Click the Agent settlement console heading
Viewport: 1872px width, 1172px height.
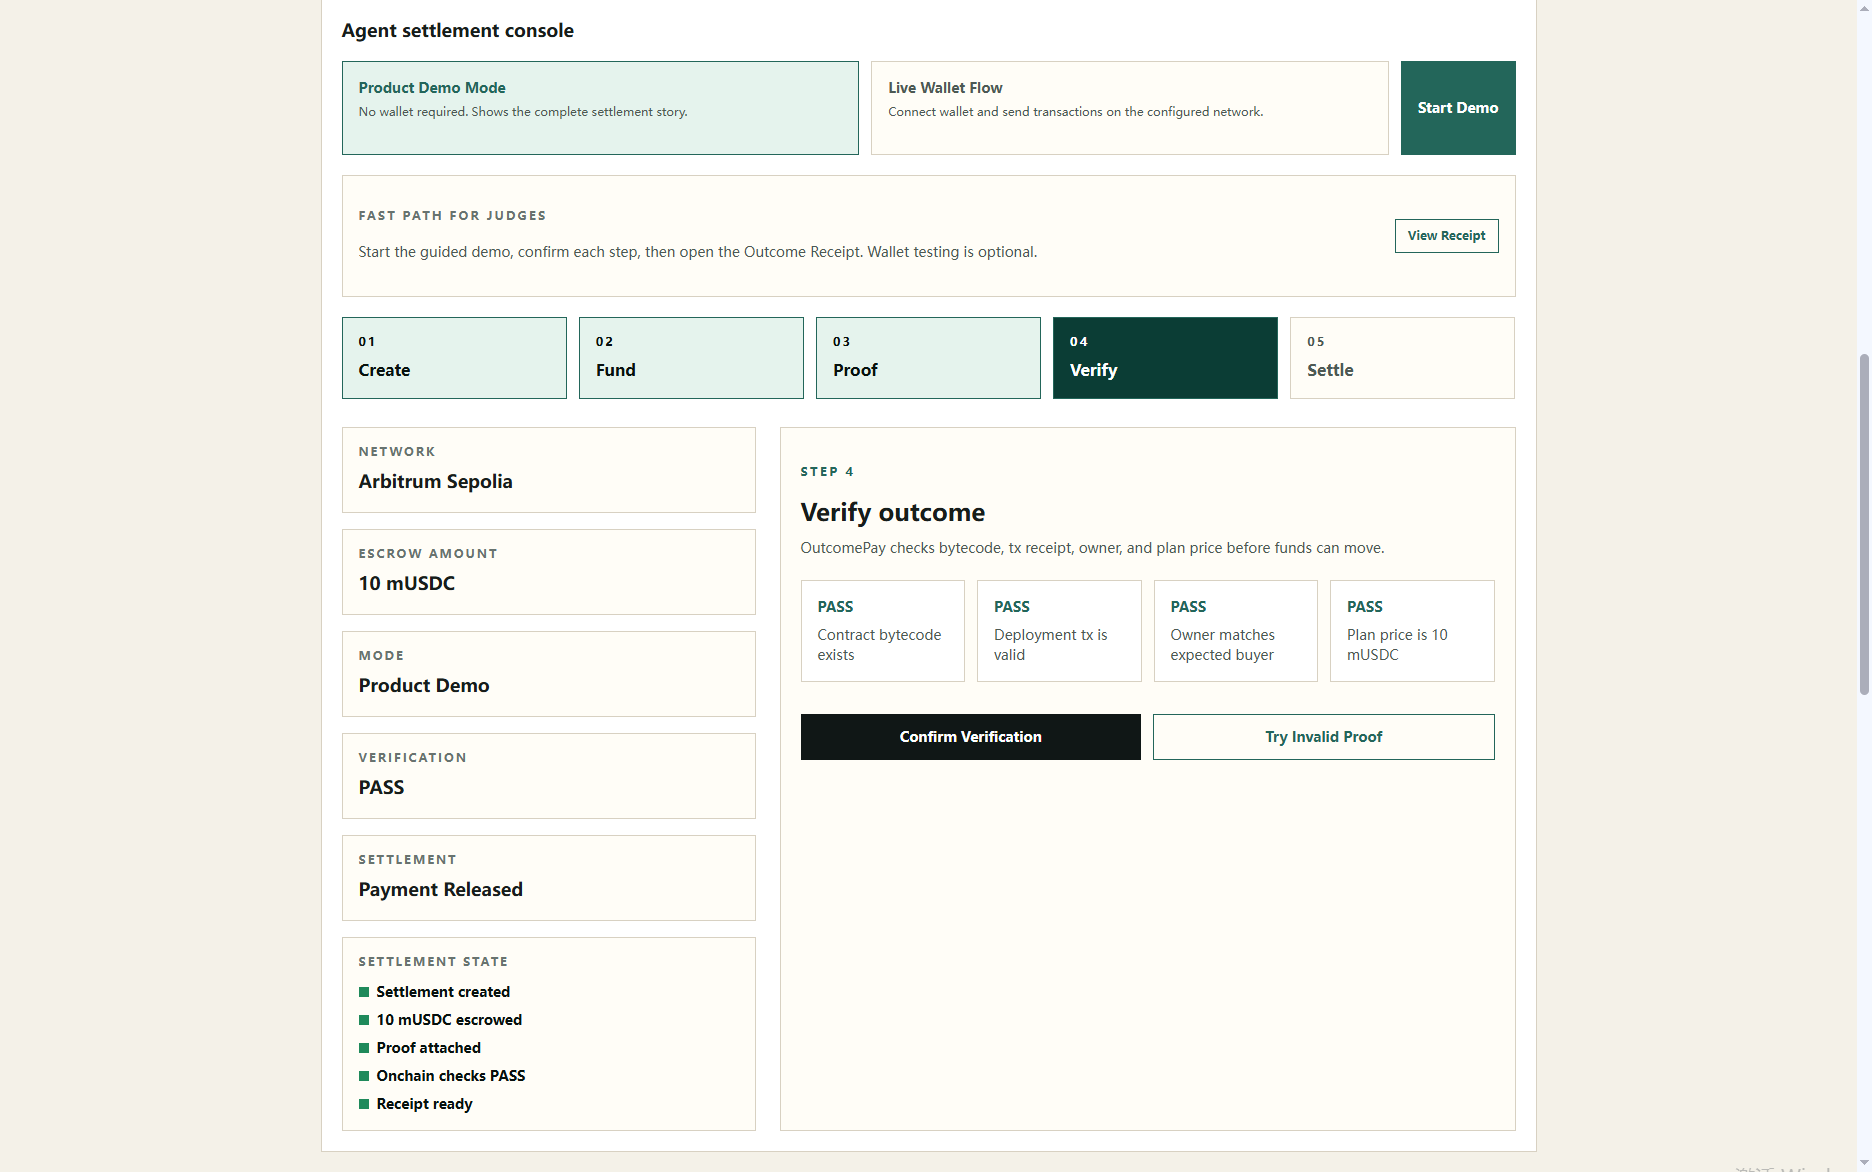(x=457, y=31)
